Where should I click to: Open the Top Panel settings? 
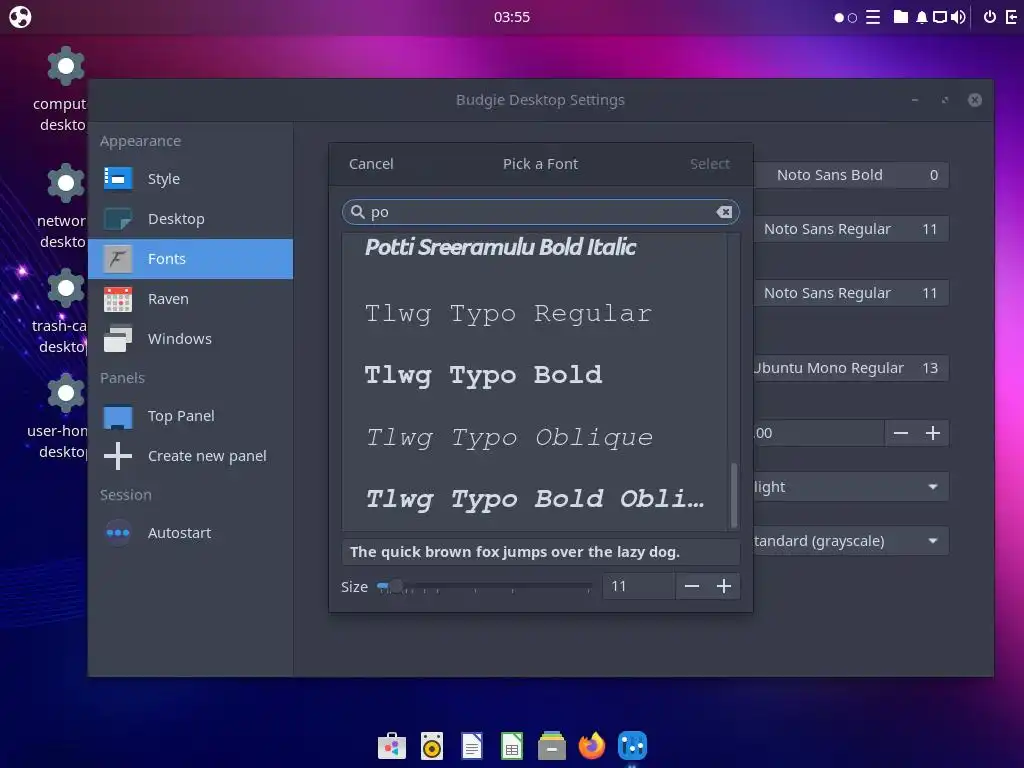coord(191,416)
